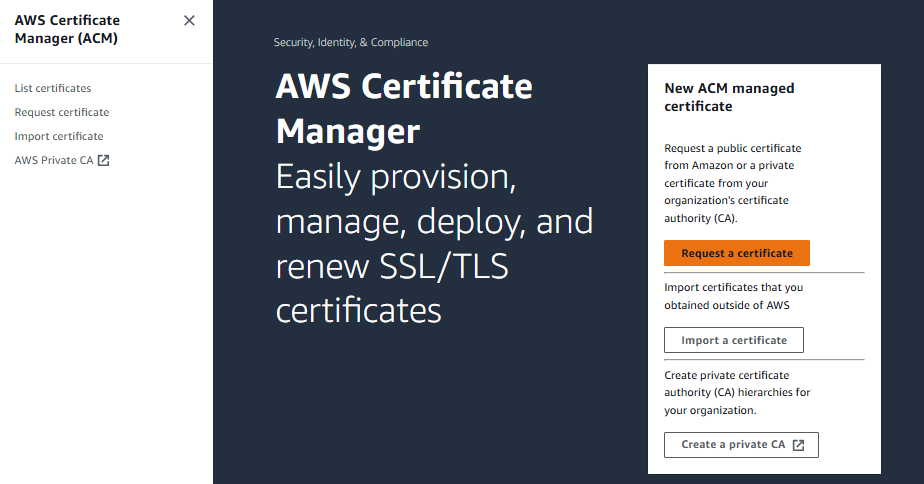The width and height of the screenshot is (924, 484).
Task: Click the Security, Identity, & Compliance text
Action: tap(351, 42)
